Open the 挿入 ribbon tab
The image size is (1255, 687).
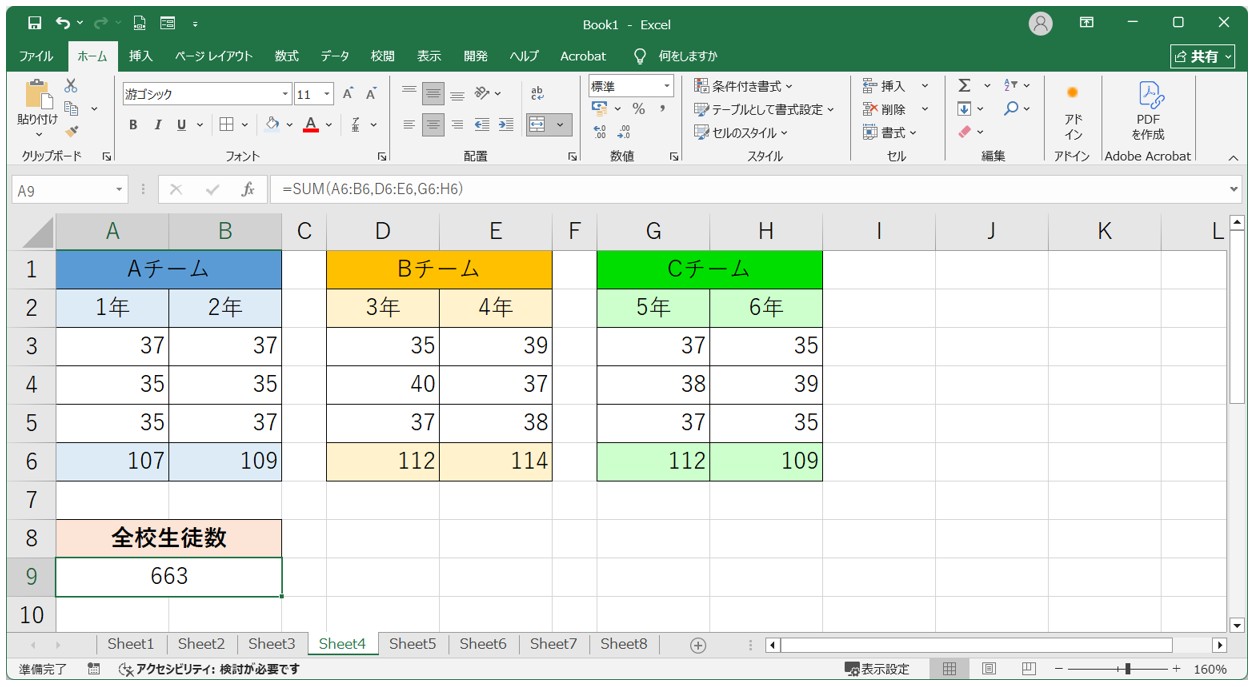pyautogui.click(x=141, y=56)
